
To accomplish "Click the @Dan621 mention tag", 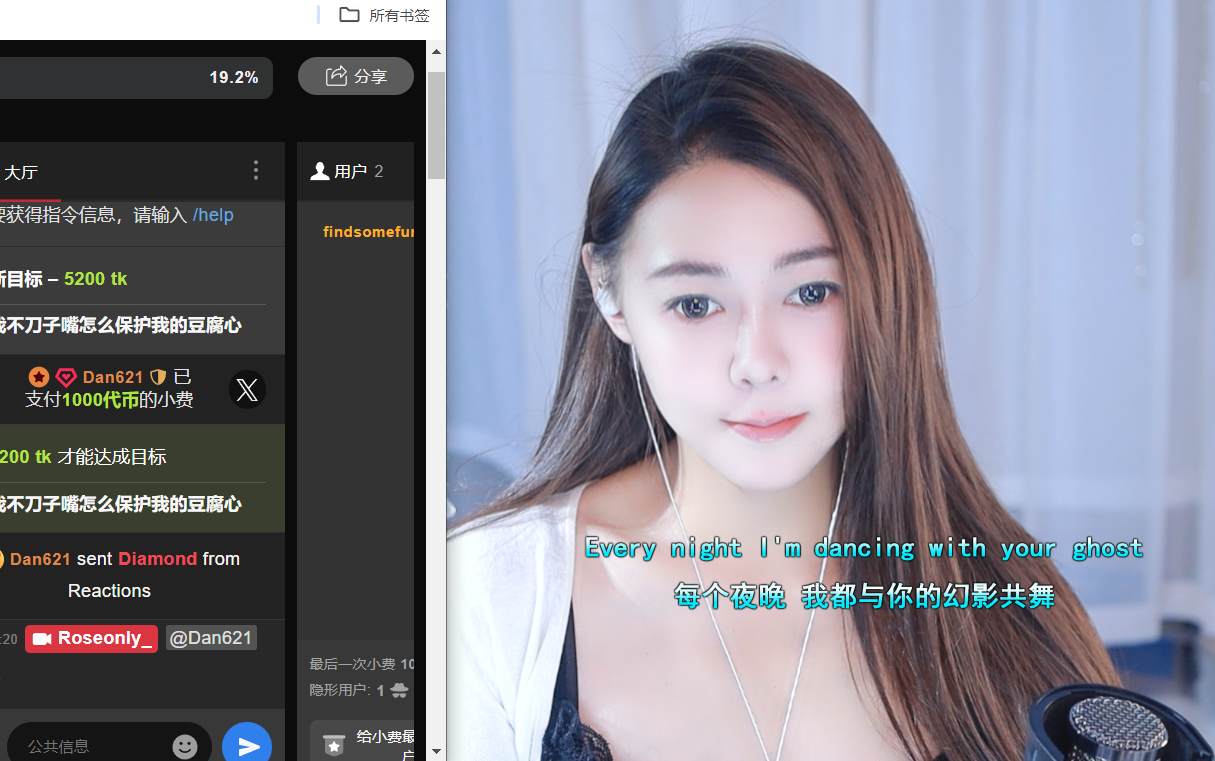I will tap(211, 638).
